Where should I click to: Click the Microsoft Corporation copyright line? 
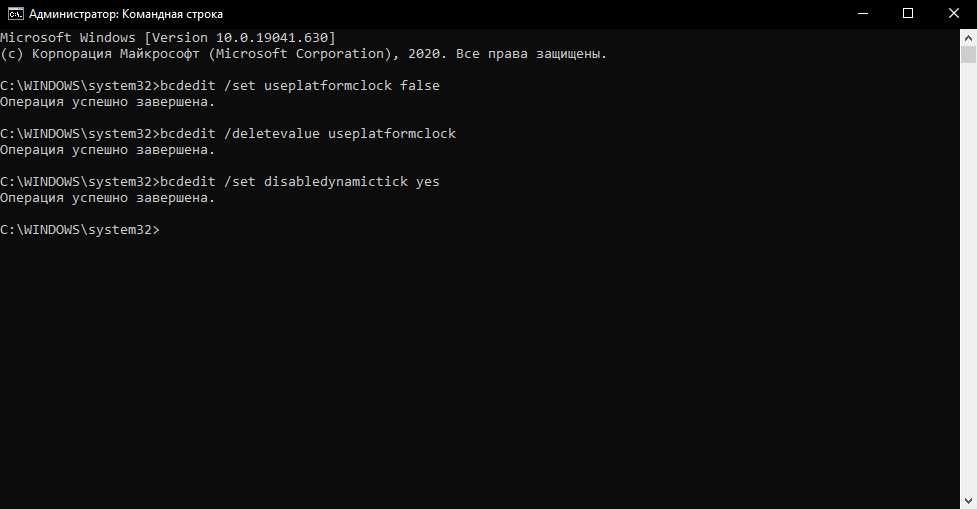point(303,54)
